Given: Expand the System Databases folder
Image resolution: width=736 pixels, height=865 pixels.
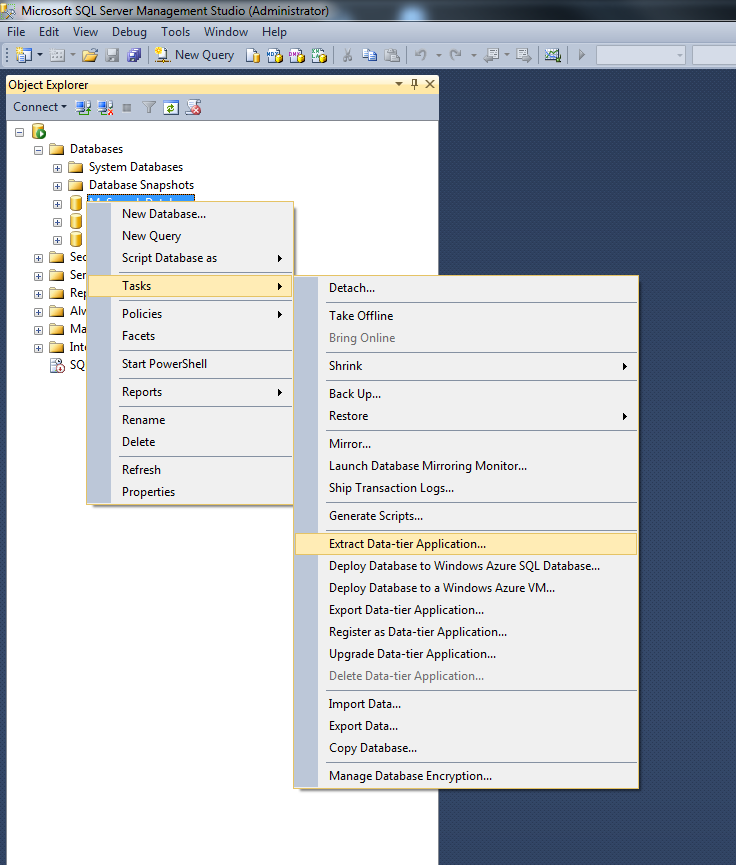Looking at the screenshot, I should click(x=57, y=168).
